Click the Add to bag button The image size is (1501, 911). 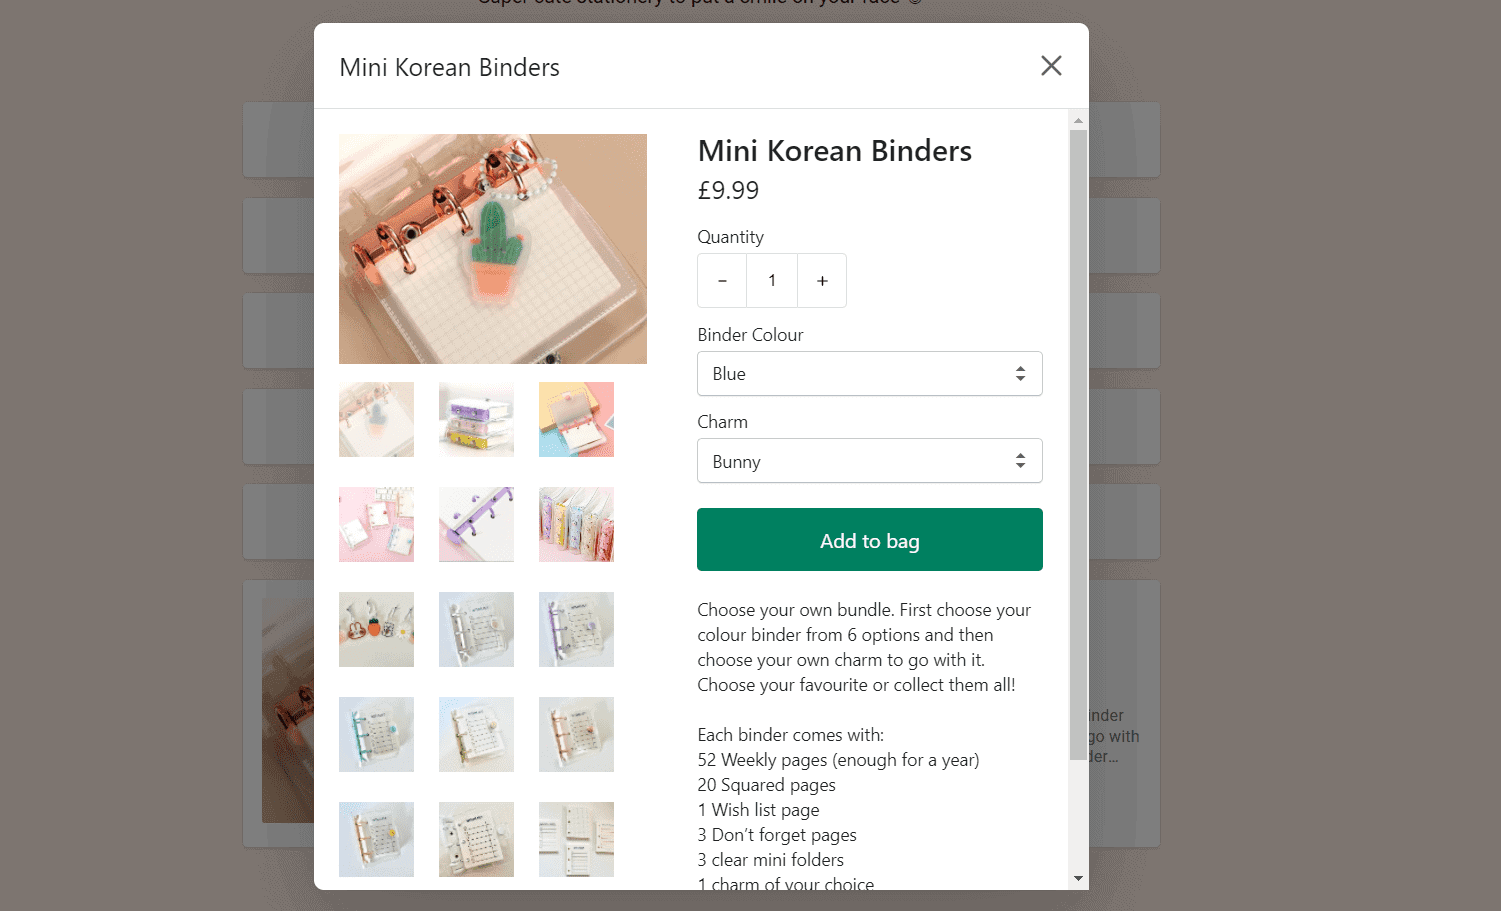[x=869, y=539]
